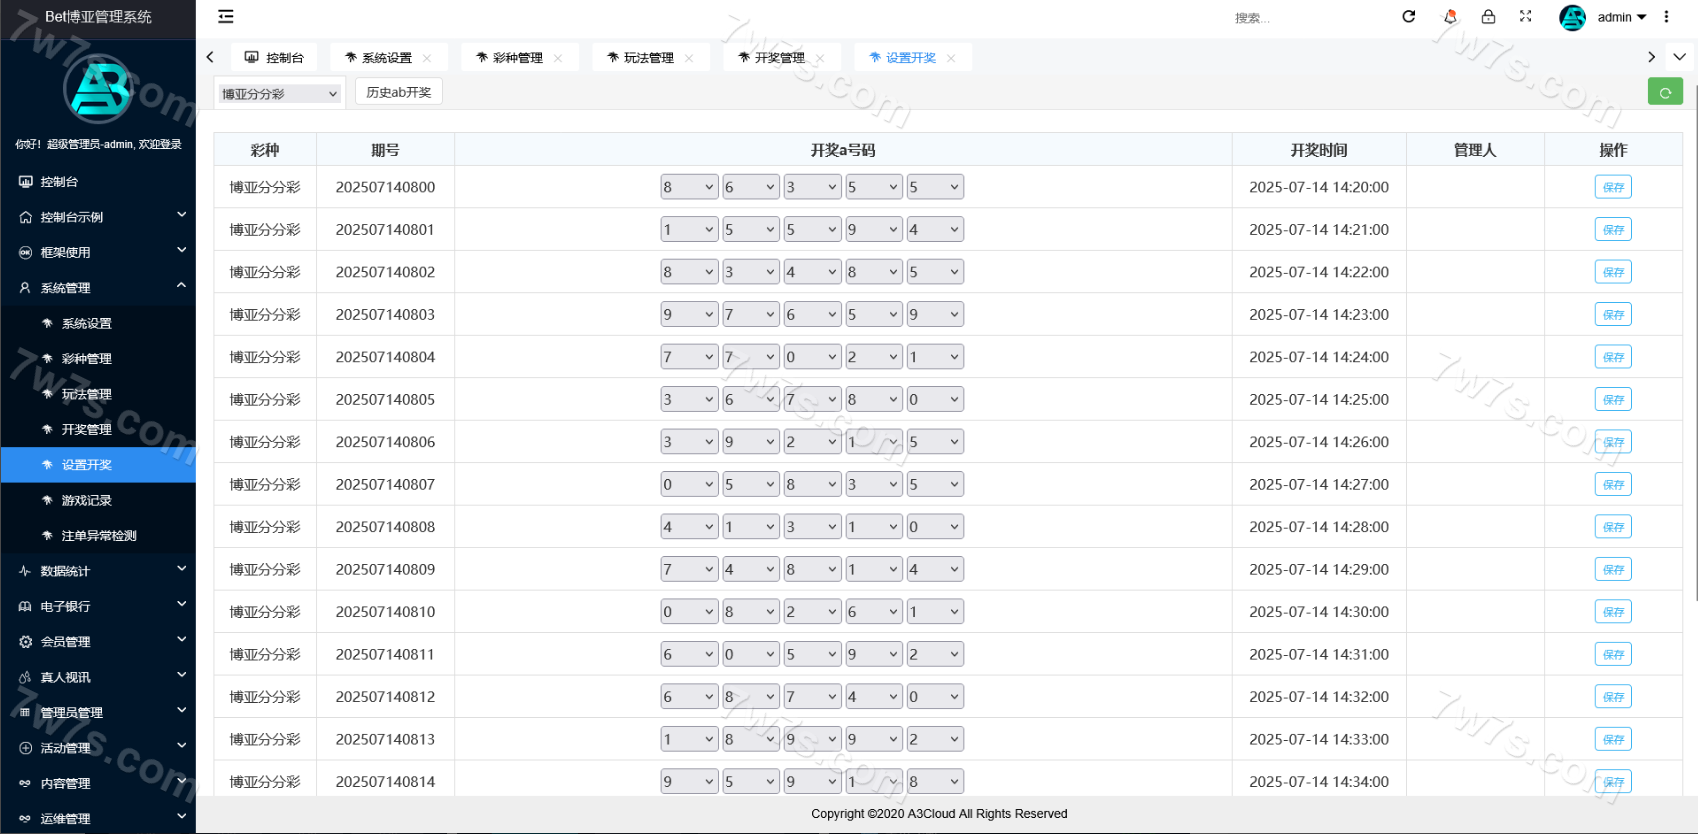Close the 系统设置 tab
The height and width of the screenshot is (834, 1698).
[427, 58]
